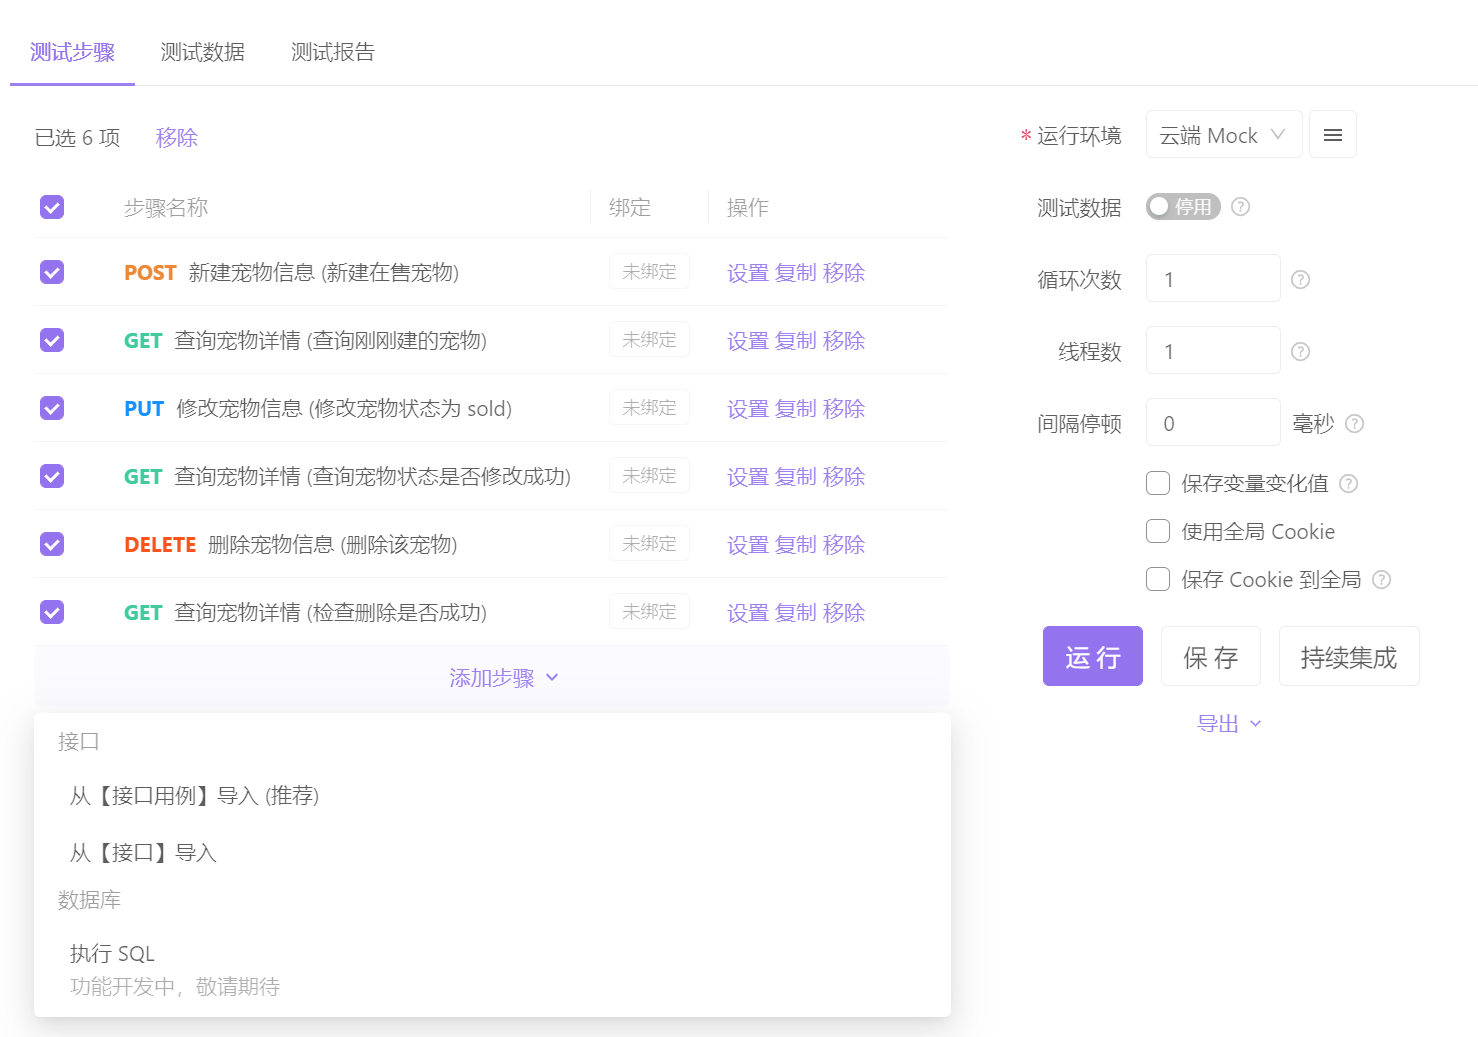Switch to the 测试数据 tab
This screenshot has height=1037, width=1478.
pyautogui.click(x=202, y=52)
